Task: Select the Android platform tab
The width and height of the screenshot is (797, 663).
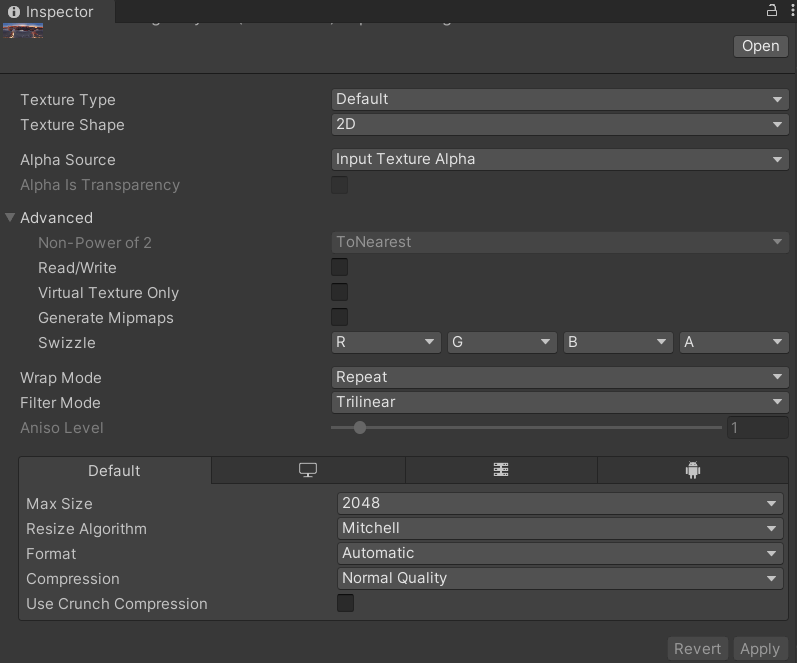Action: pos(693,470)
